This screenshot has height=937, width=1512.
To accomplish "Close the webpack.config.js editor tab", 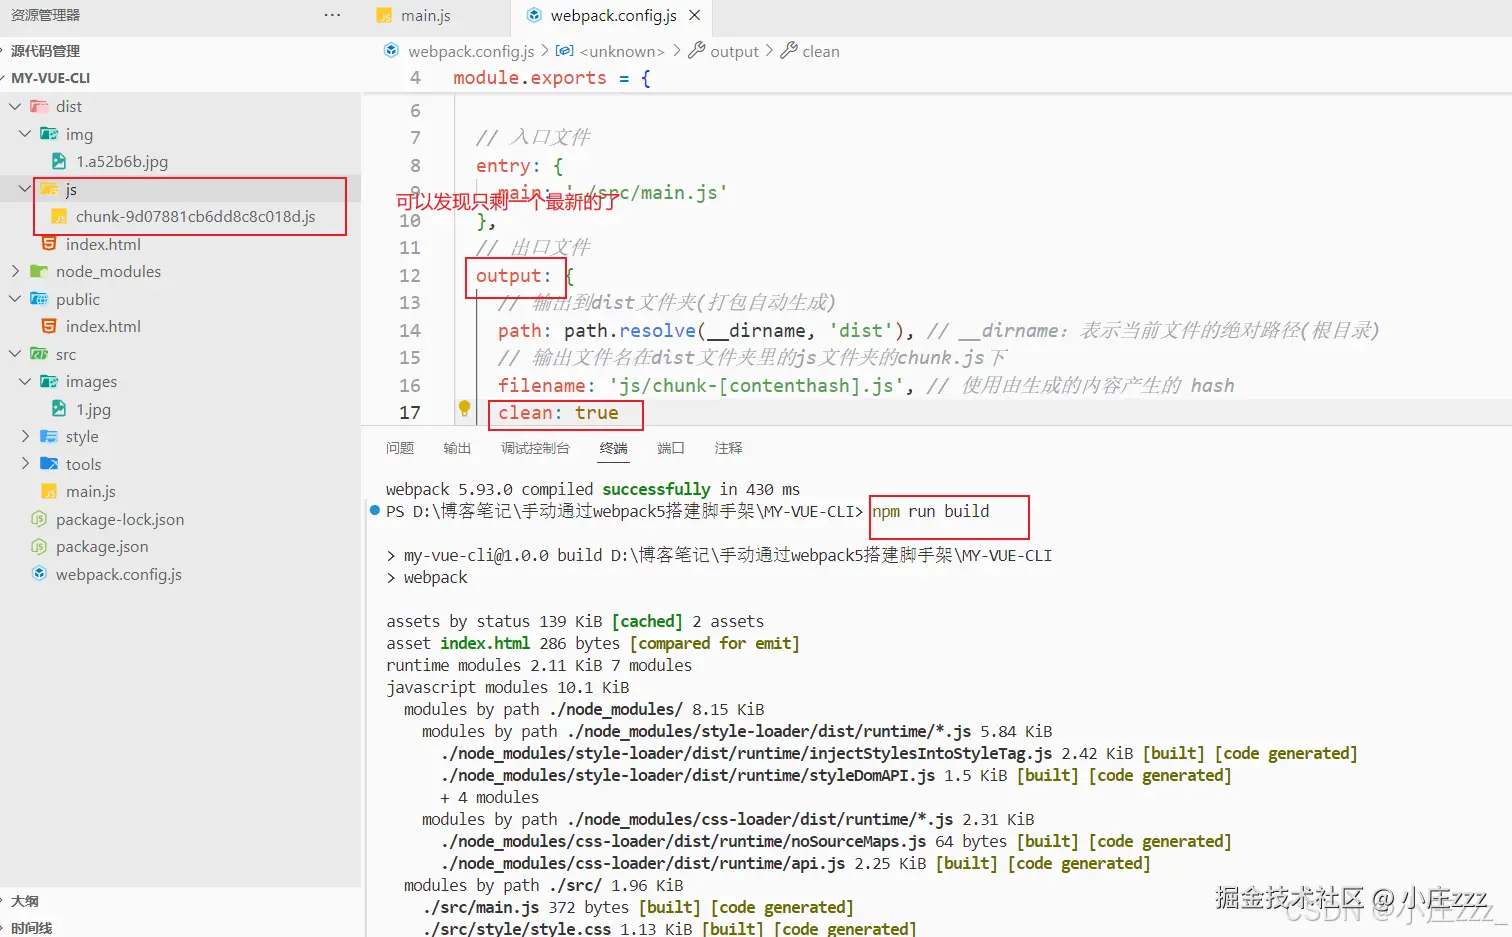I will [x=694, y=15].
